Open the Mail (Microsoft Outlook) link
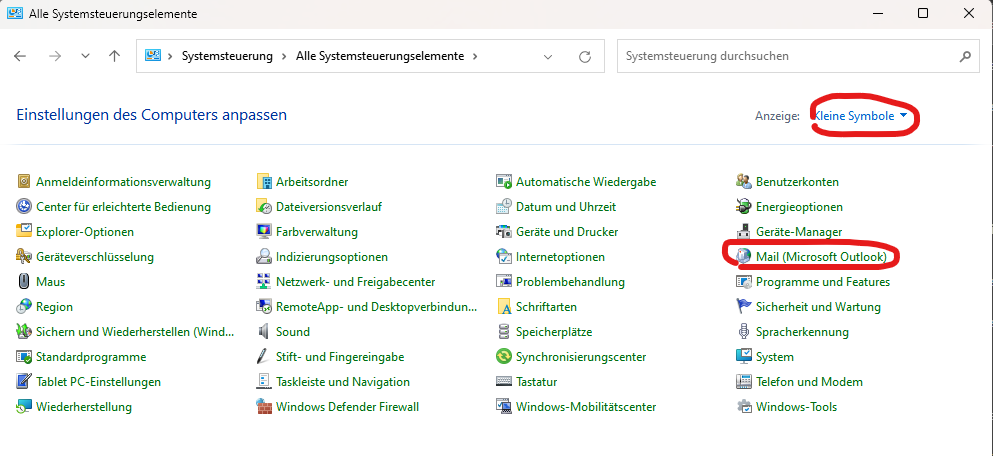Image resolution: width=993 pixels, height=456 pixels. click(821, 256)
